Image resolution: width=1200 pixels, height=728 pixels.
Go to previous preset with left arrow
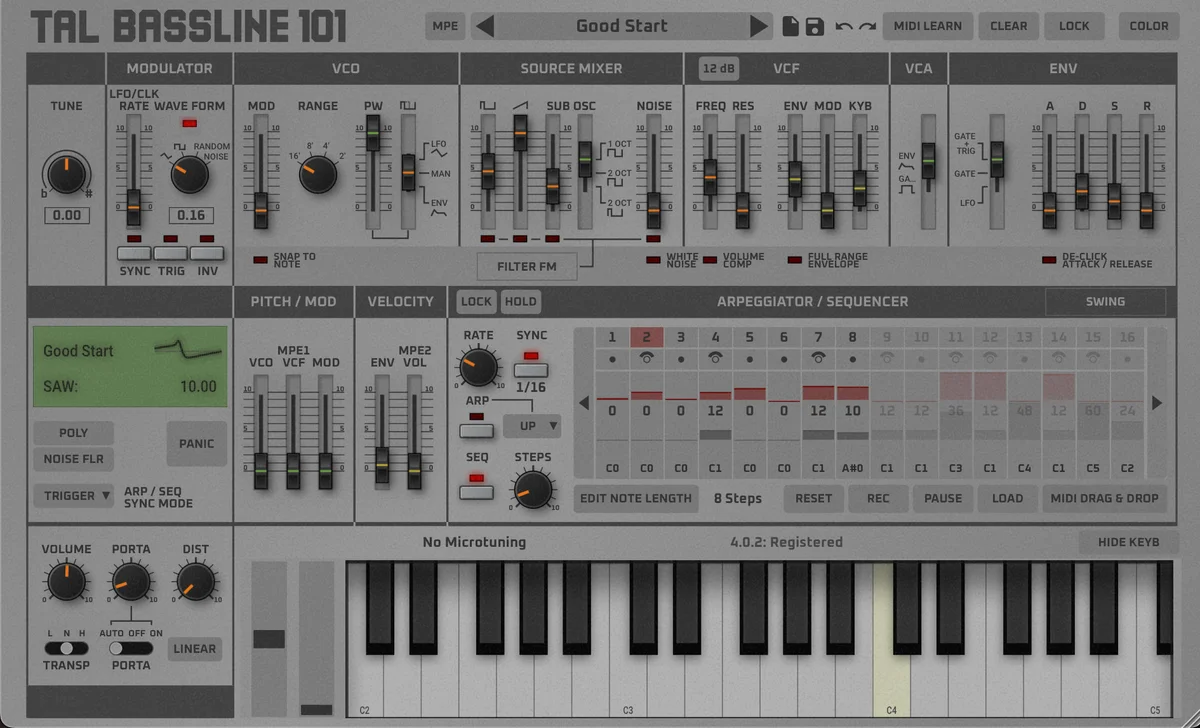pos(485,26)
